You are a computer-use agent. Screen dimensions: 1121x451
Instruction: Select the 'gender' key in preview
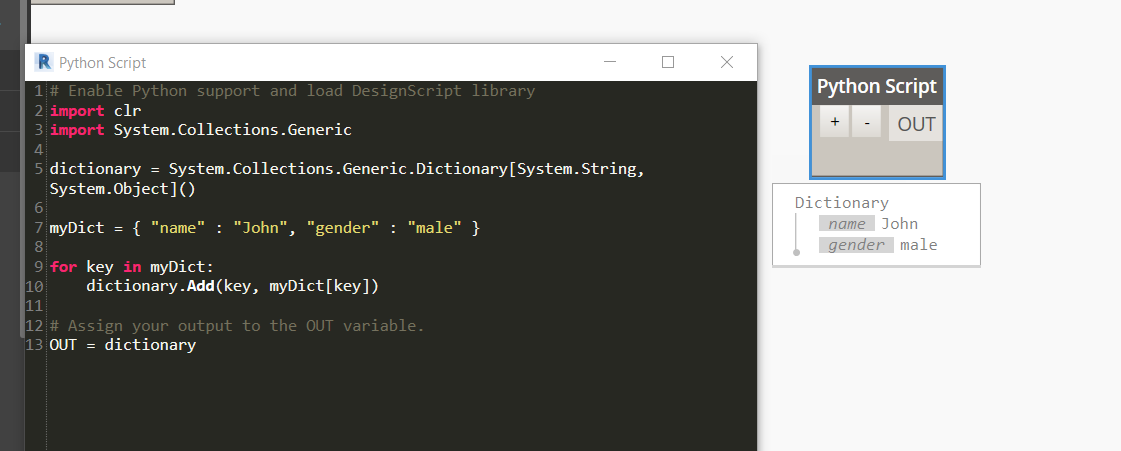[x=856, y=245]
